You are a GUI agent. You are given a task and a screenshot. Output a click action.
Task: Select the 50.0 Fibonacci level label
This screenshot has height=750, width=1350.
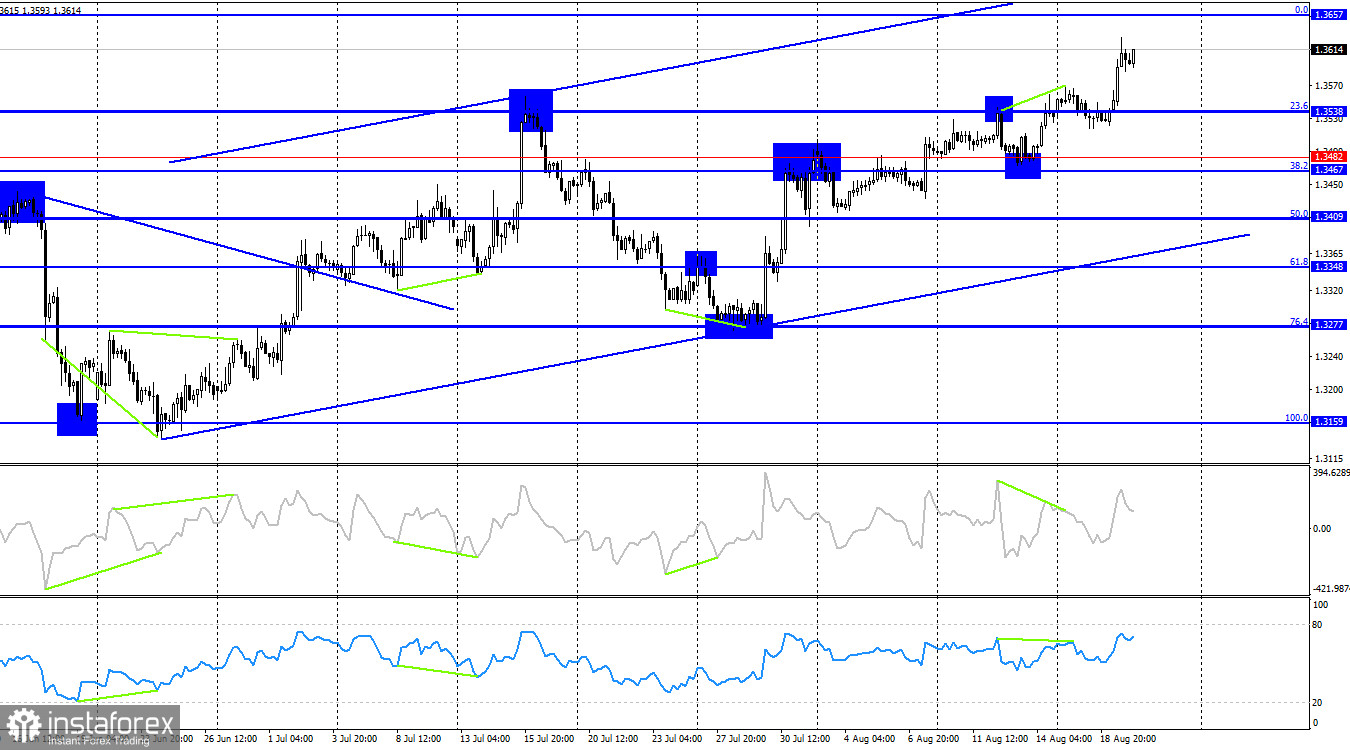pyautogui.click(x=1299, y=213)
